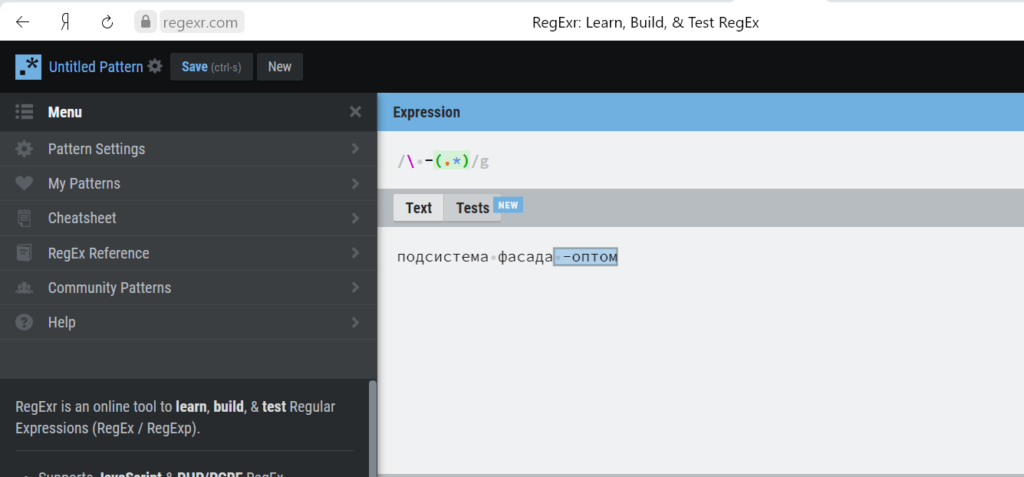Image resolution: width=1024 pixels, height=477 pixels.
Task: Create a new pattern with New
Action: [280, 67]
